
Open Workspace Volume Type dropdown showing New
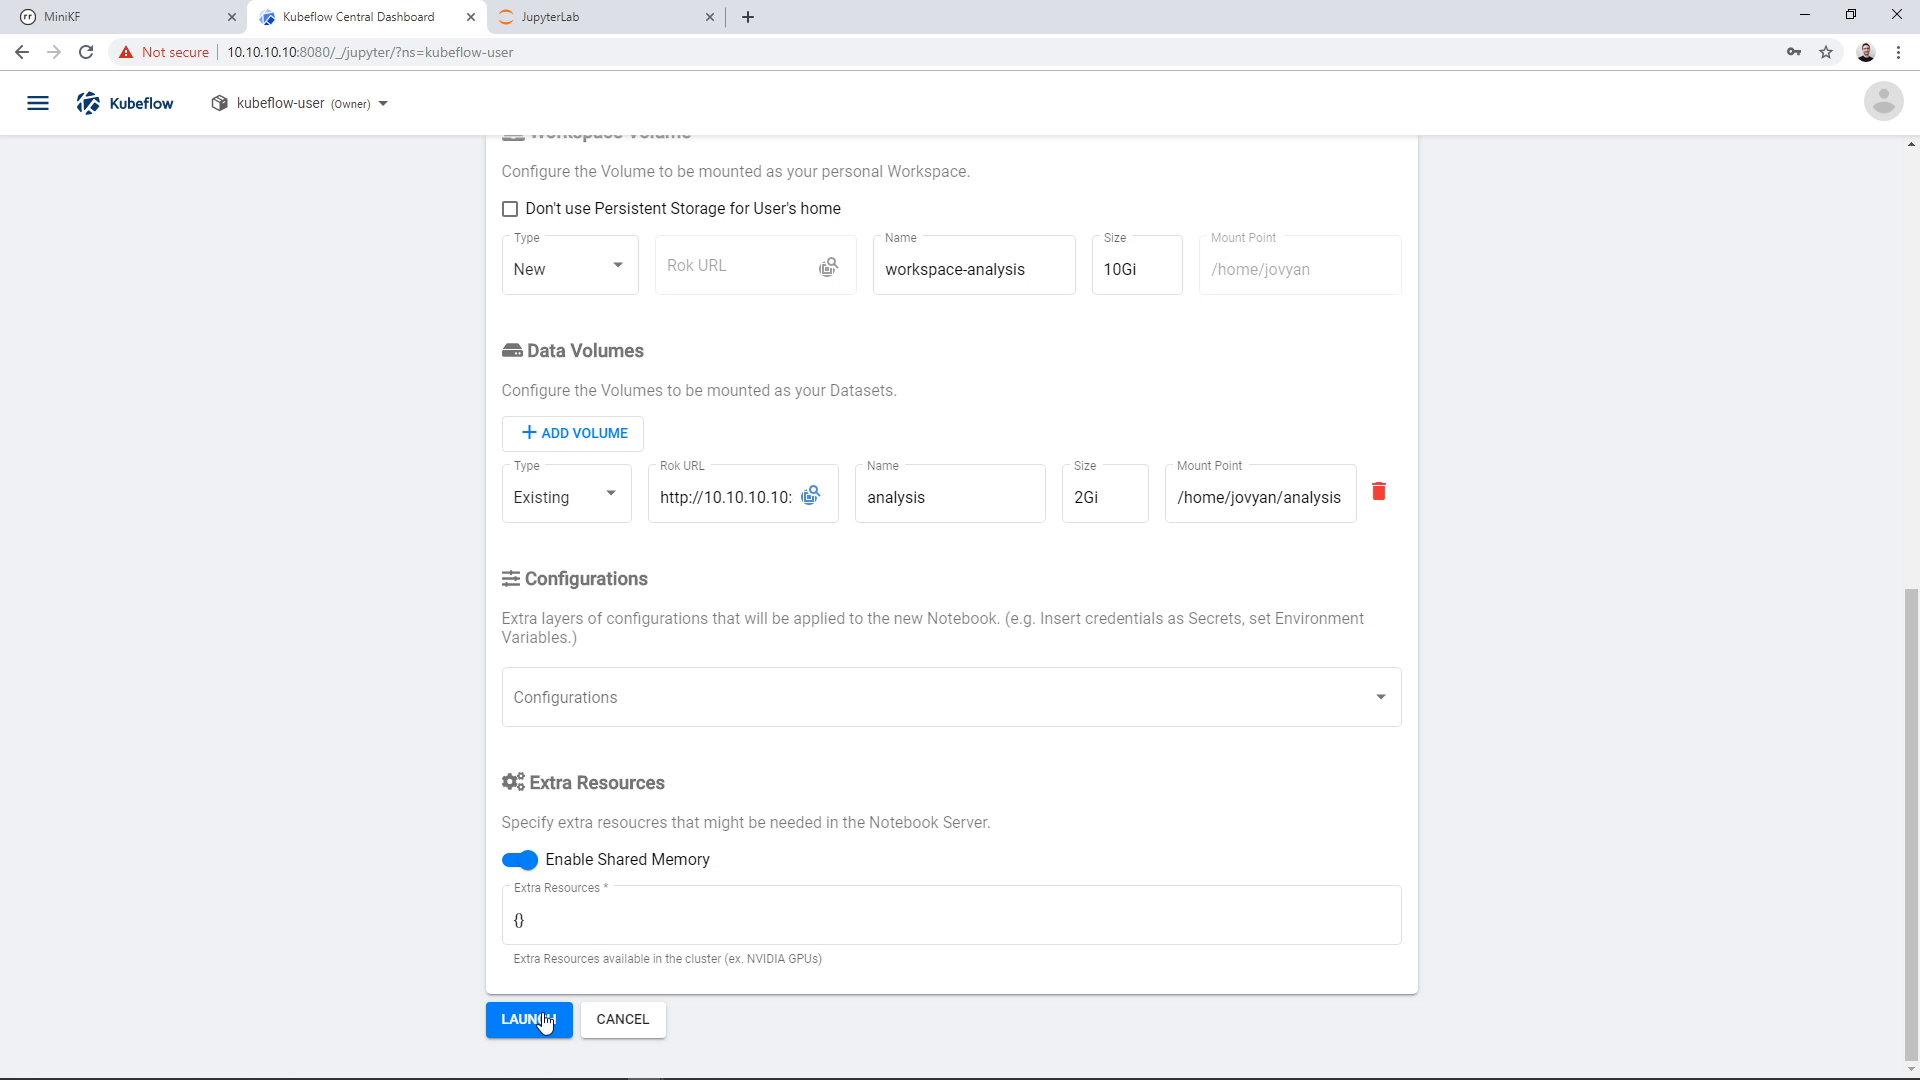click(570, 265)
